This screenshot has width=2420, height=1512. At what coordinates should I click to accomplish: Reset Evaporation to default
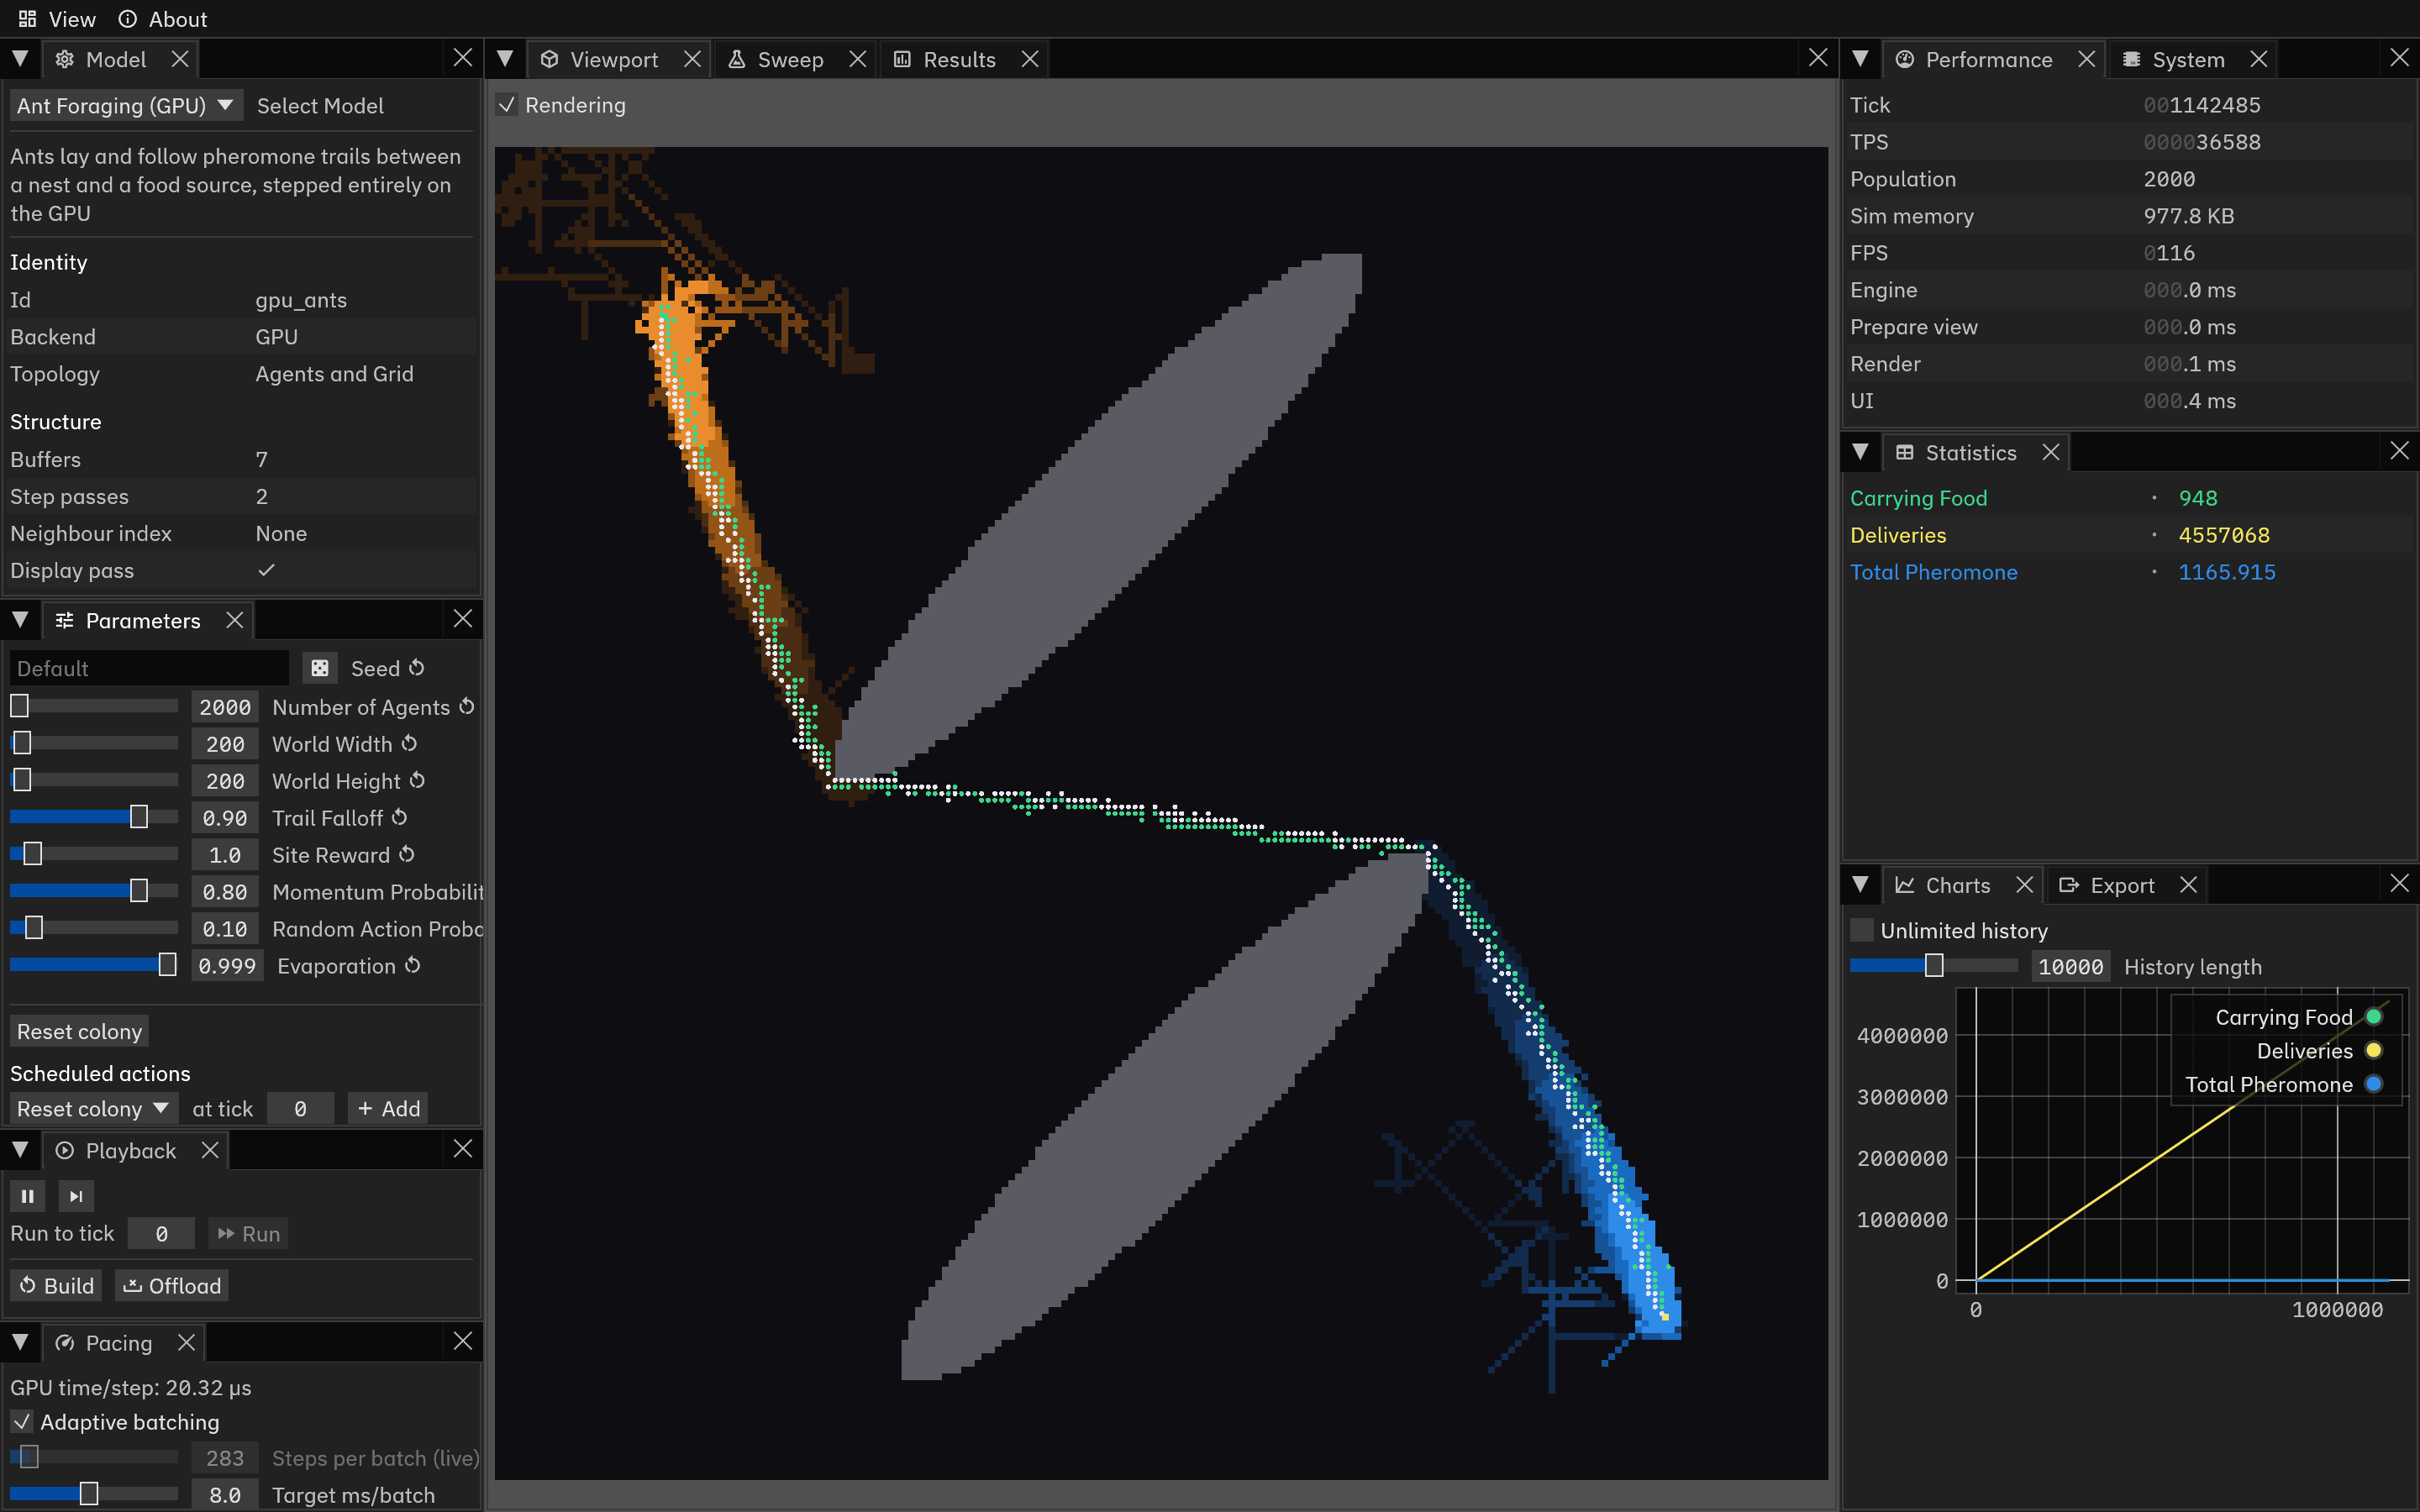coord(413,966)
